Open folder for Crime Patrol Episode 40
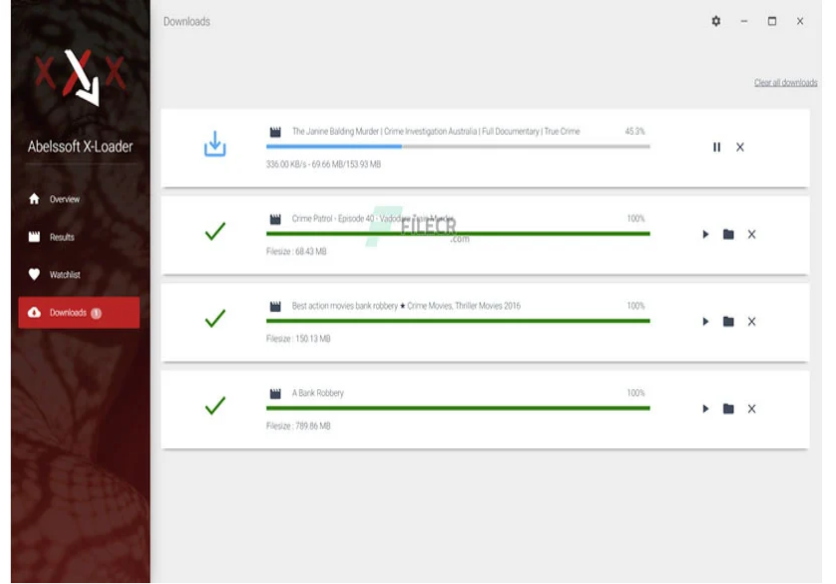This screenshot has height=584, width=836. pos(728,234)
